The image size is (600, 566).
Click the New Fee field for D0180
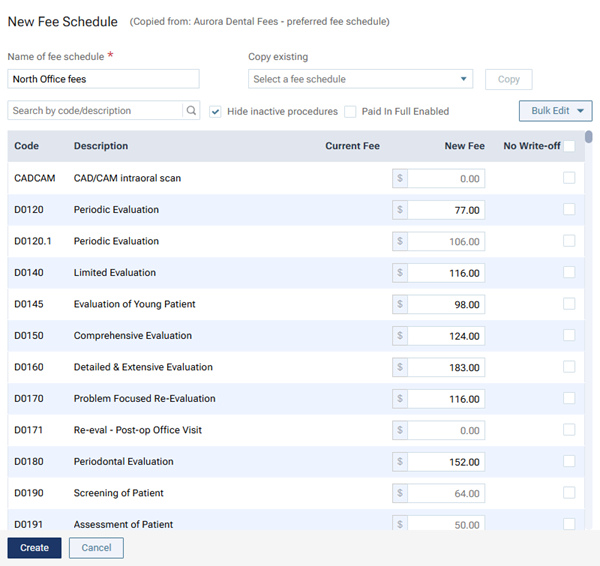pos(446,462)
